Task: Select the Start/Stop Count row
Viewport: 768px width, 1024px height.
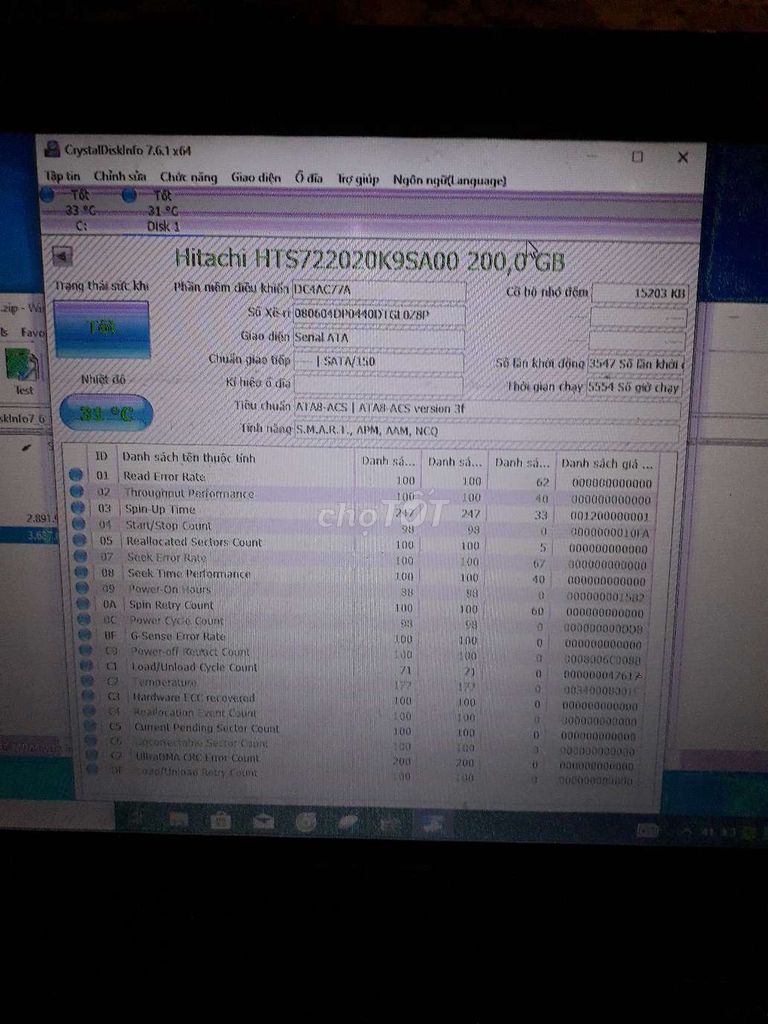Action: point(363,527)
